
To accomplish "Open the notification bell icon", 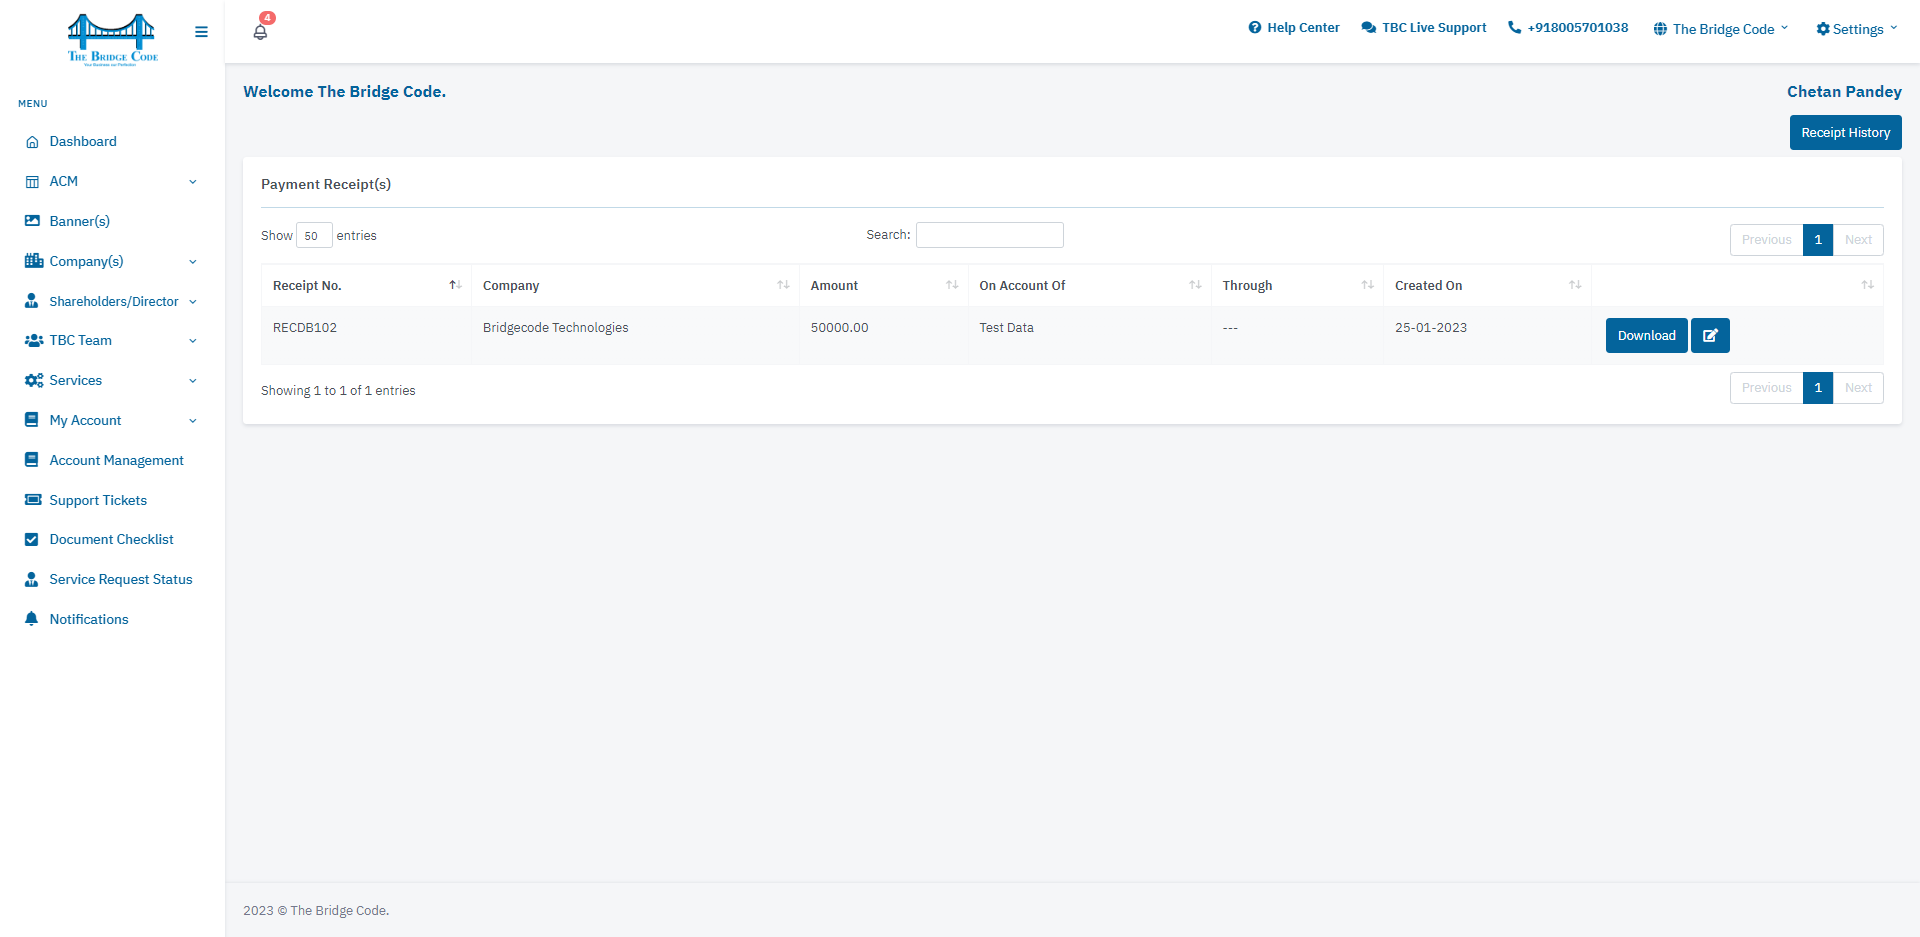I will pyautogui.click(x=260, y=32).
